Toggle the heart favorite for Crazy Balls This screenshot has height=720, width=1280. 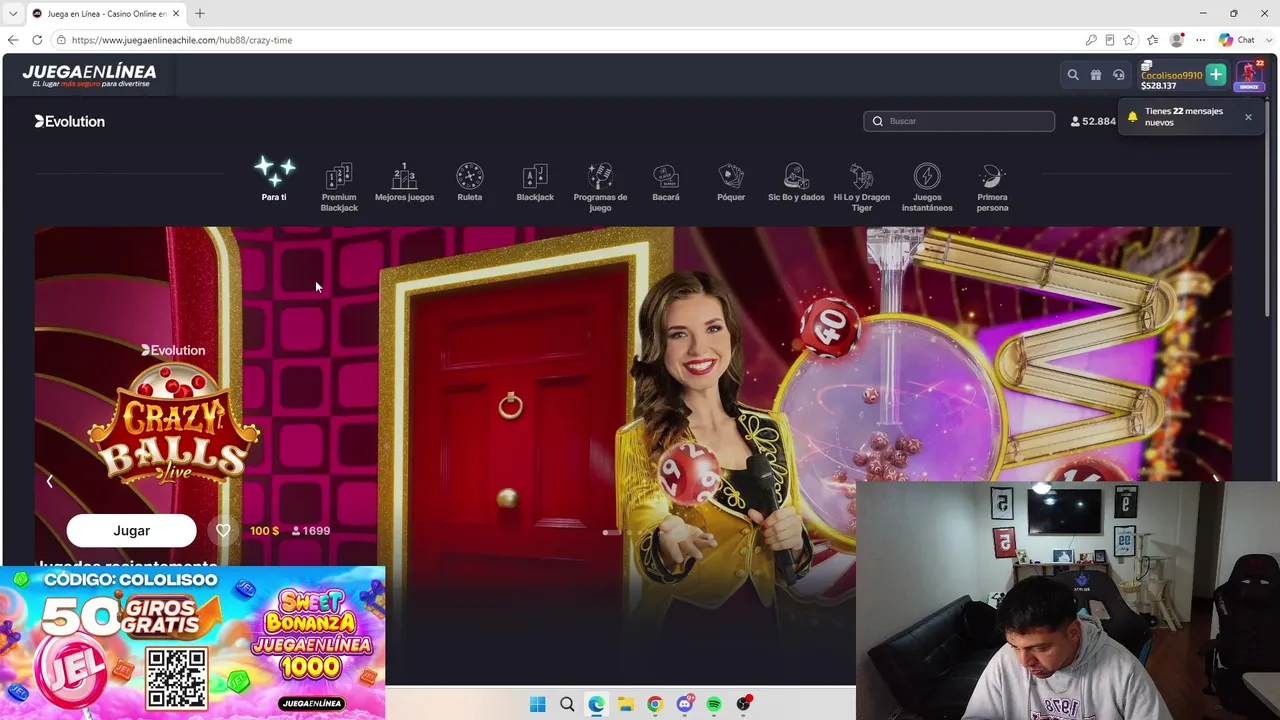tap(223, 531)
